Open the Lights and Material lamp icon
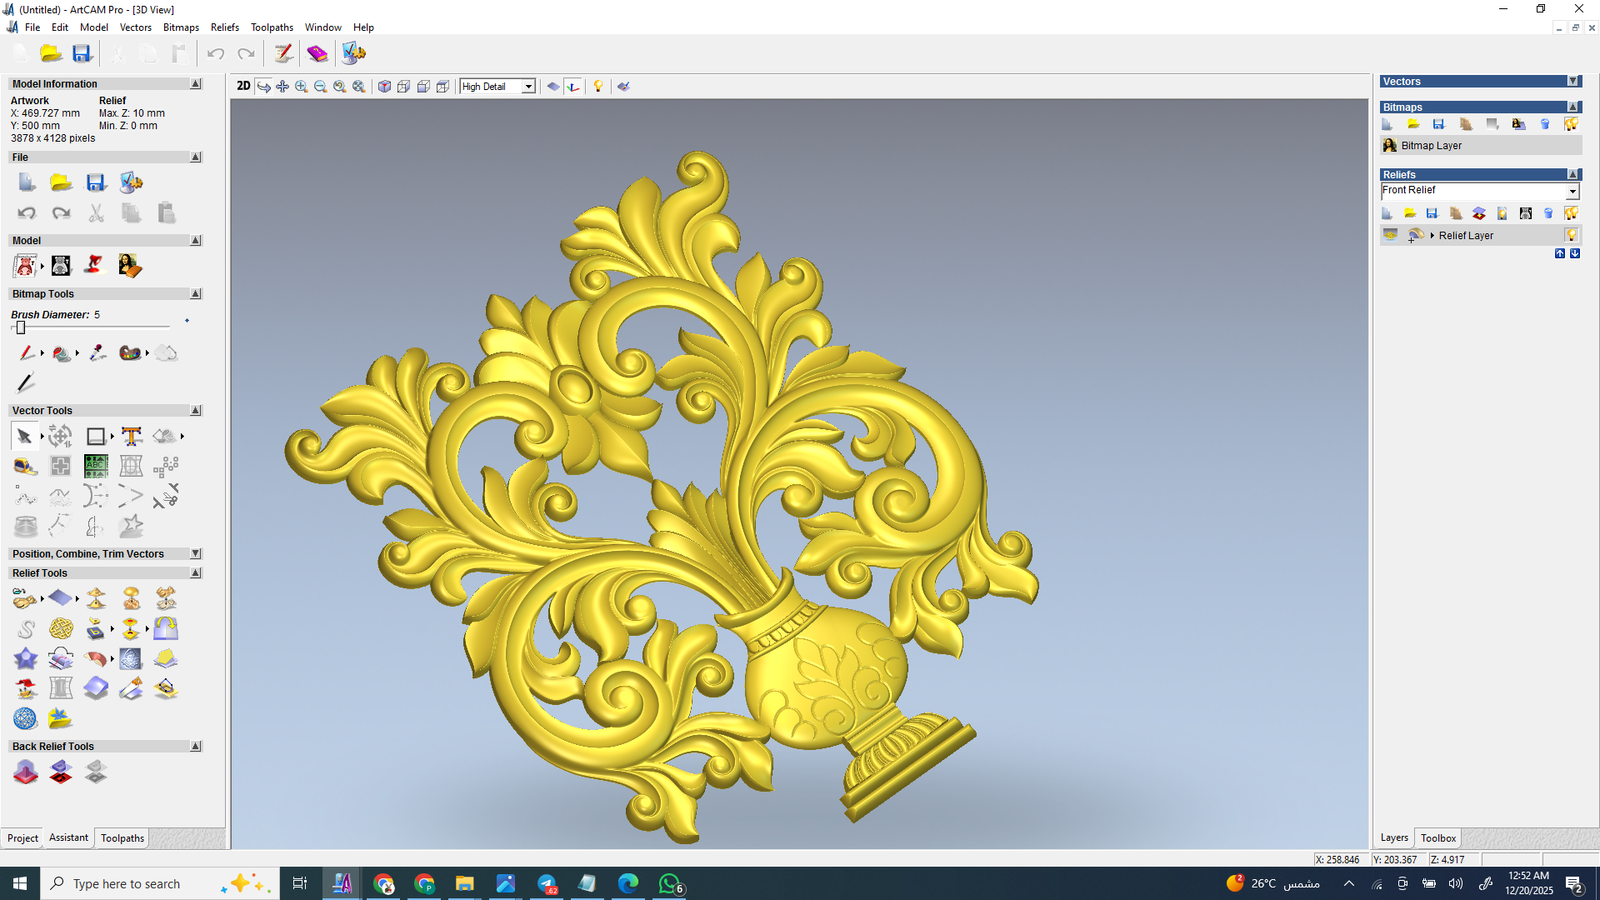The width and height of the screenshot is (1600, 900). (x=598, y=87)
